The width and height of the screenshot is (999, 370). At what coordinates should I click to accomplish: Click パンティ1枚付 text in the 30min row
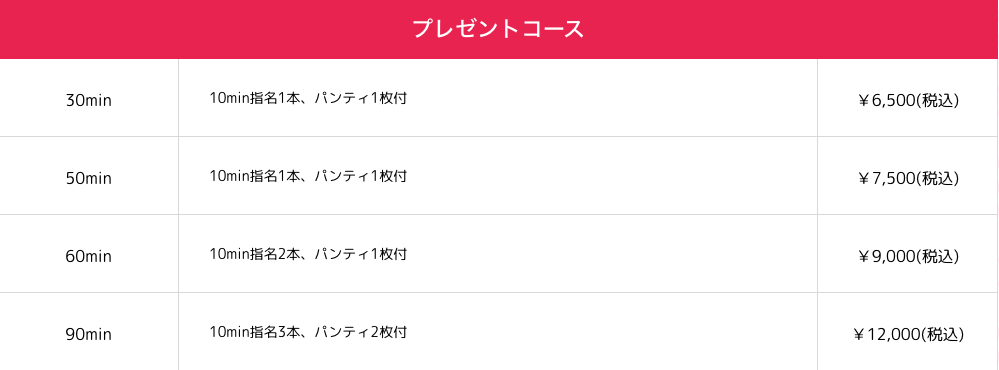[x=361, y=99]
